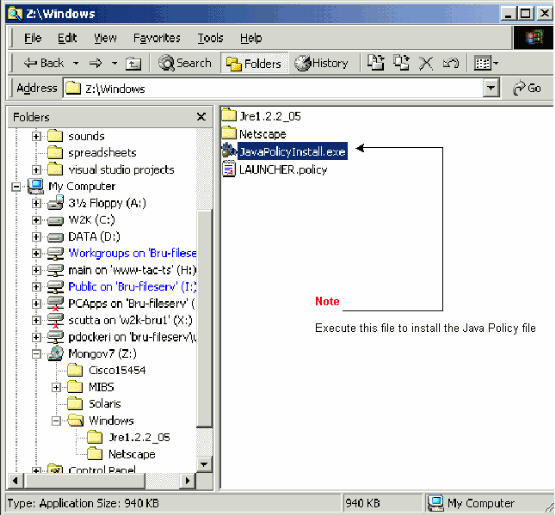Click the My Computer tree icon

point(36,186)
